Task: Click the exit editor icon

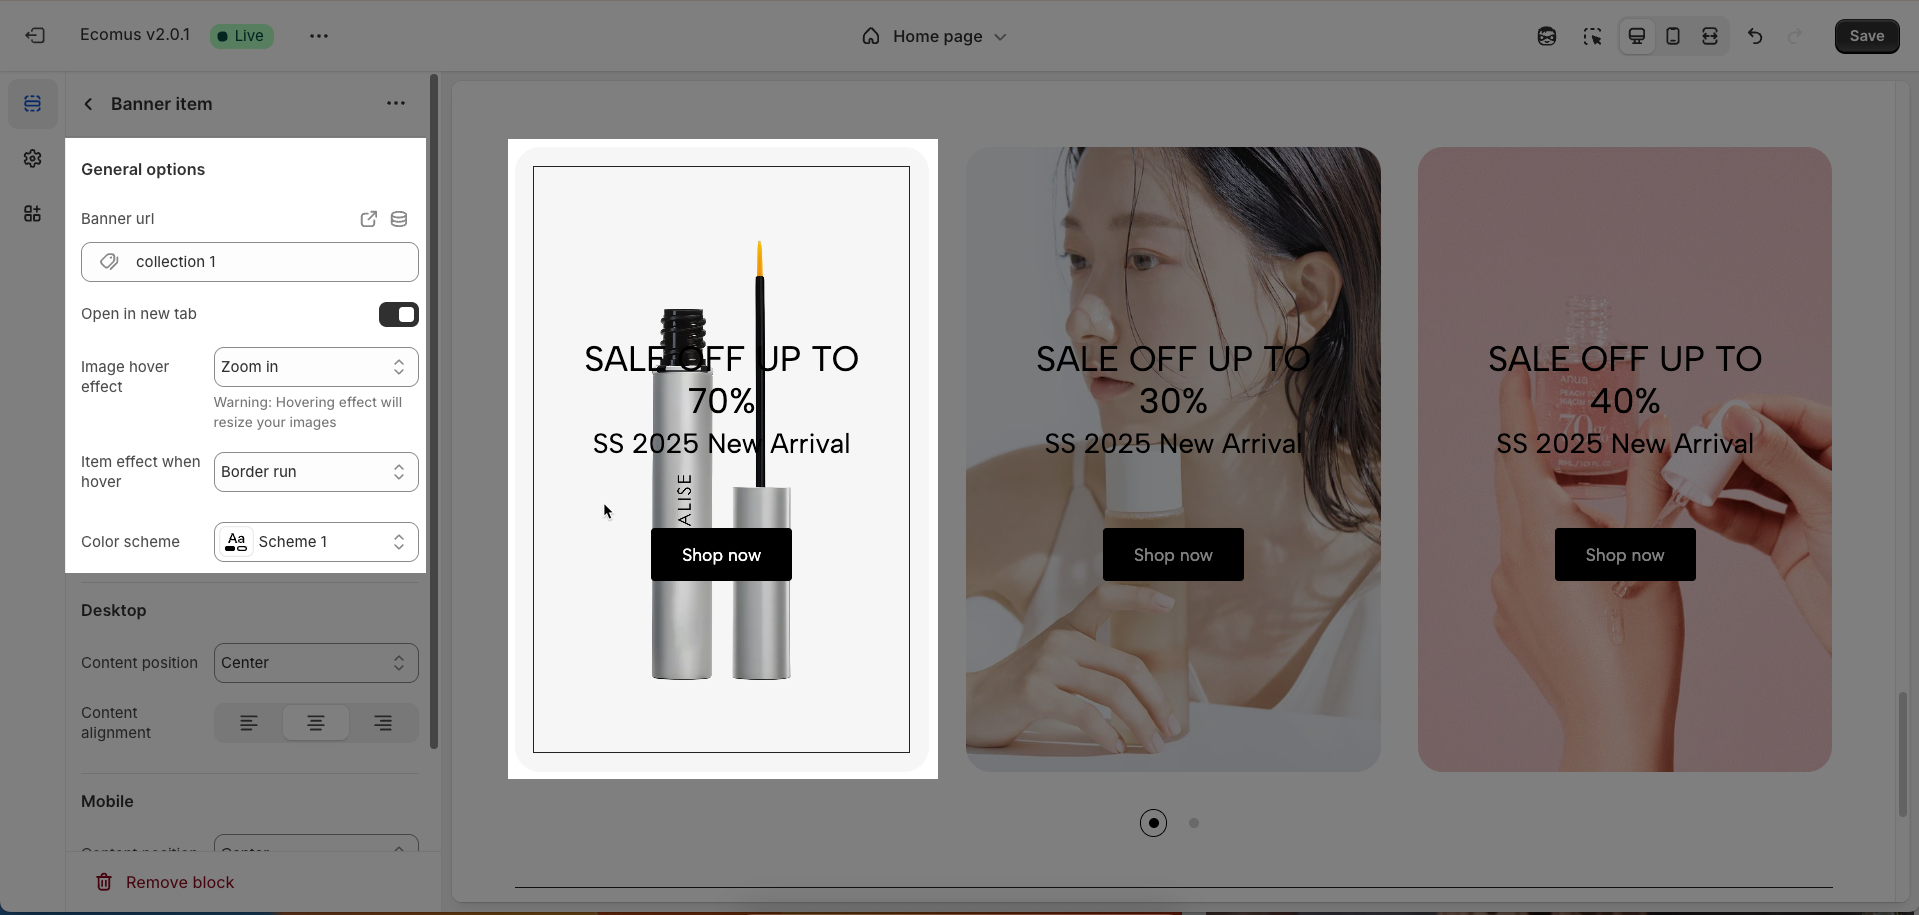Action: 35,36
